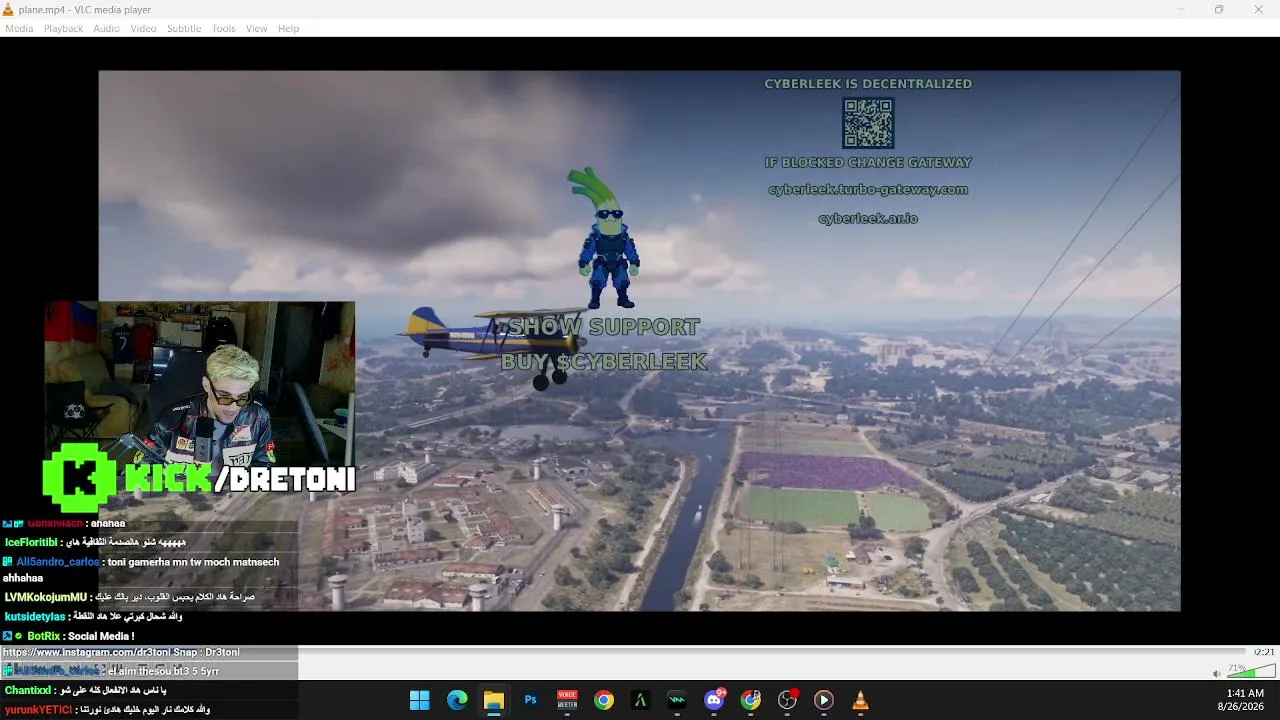Image resolution: width=1280 pixels, height=720 pixels.
Task: Open the green A-logo app in taskbar
Action: (640, 700)
